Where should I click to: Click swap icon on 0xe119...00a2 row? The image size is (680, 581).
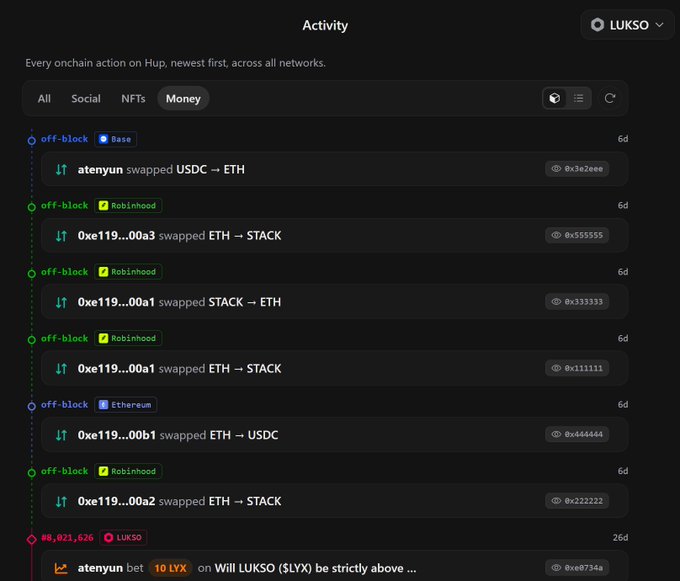61,502
